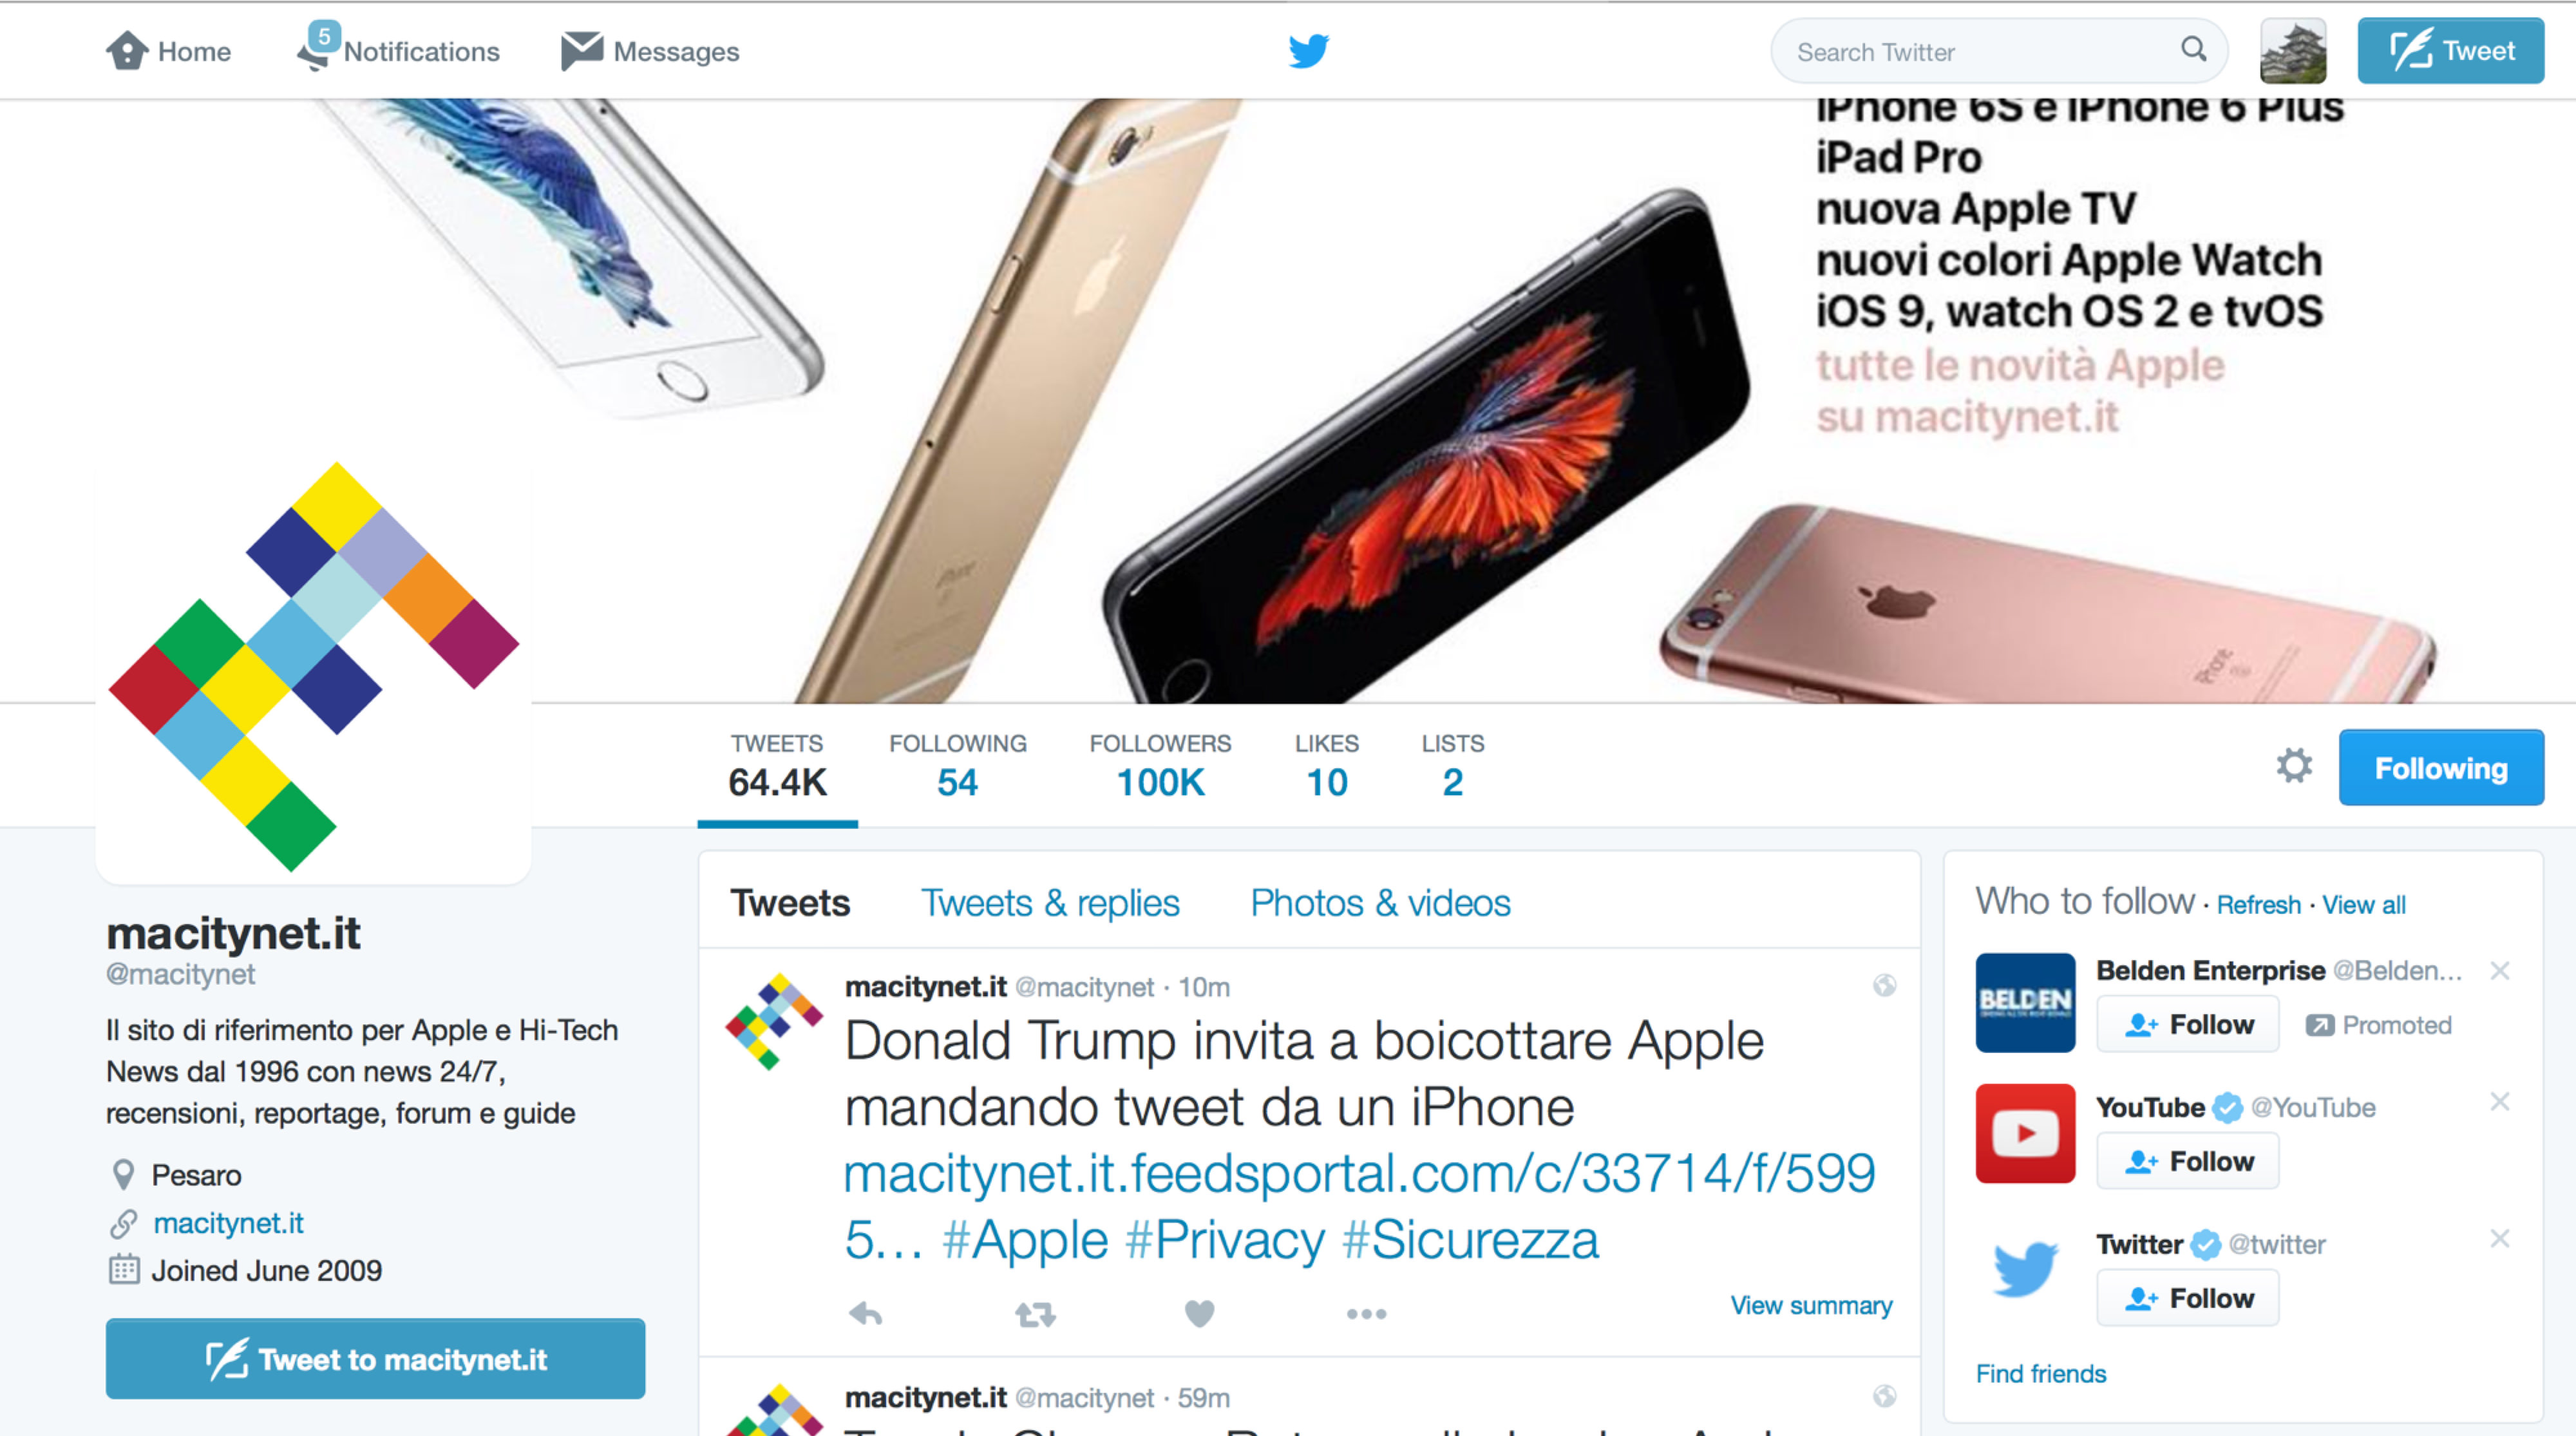The image size is (2576, 1436).
Task: Open the profile gear settings dropdown
Action: (x=2294, y=767)
